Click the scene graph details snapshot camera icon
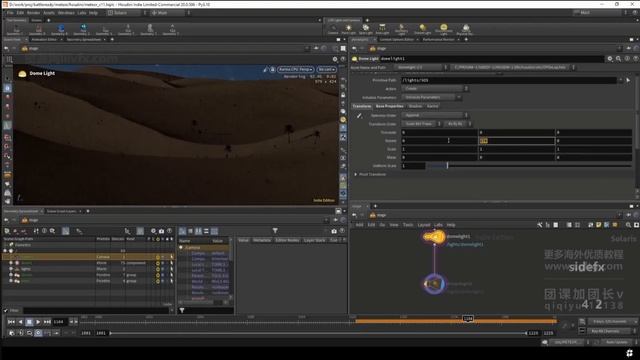This screenshot has height=360, width=640. tap(334, 231)
